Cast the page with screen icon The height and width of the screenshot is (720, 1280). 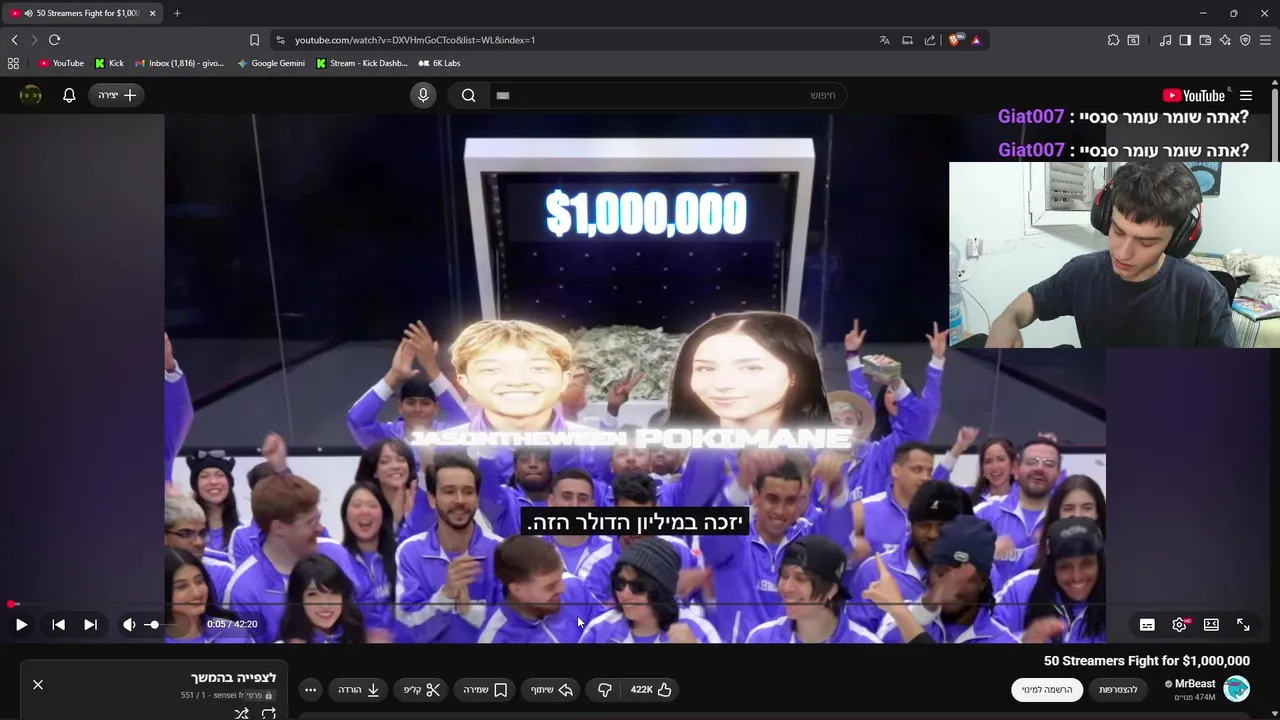click(907, 40)
